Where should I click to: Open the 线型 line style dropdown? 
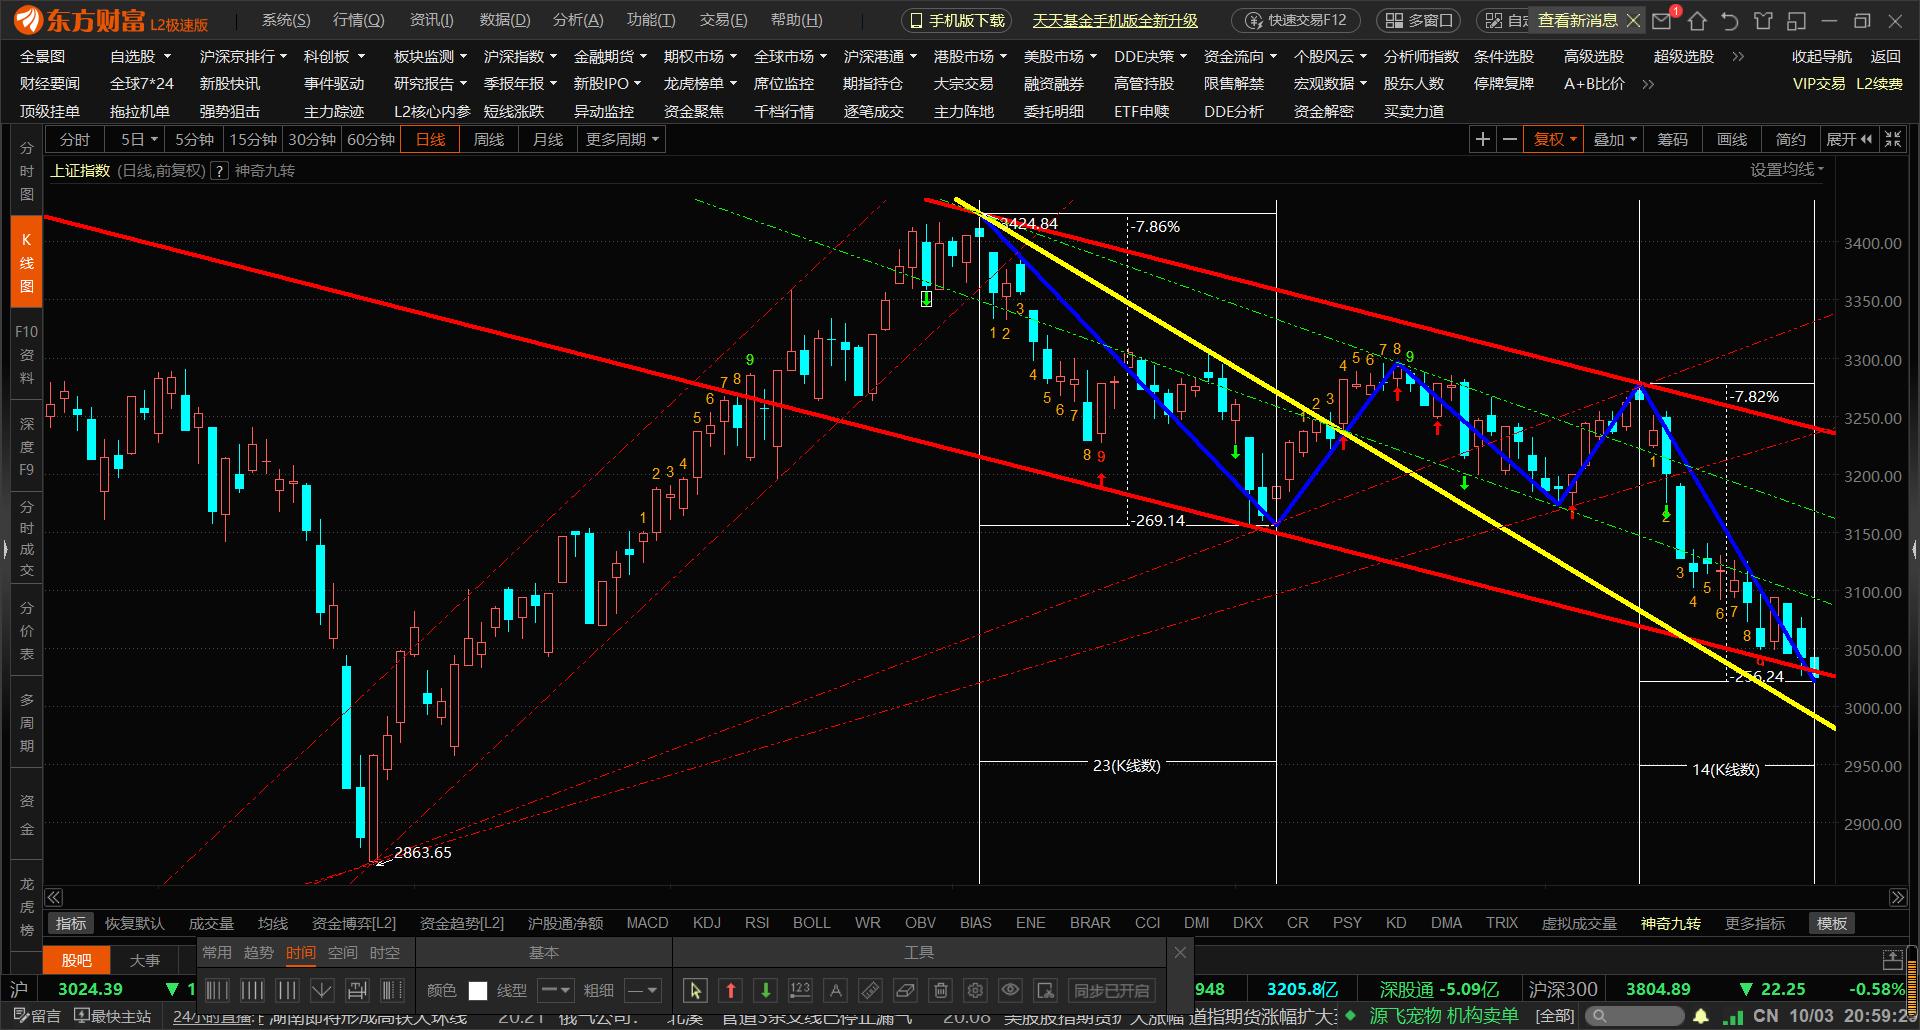(555, 990)
